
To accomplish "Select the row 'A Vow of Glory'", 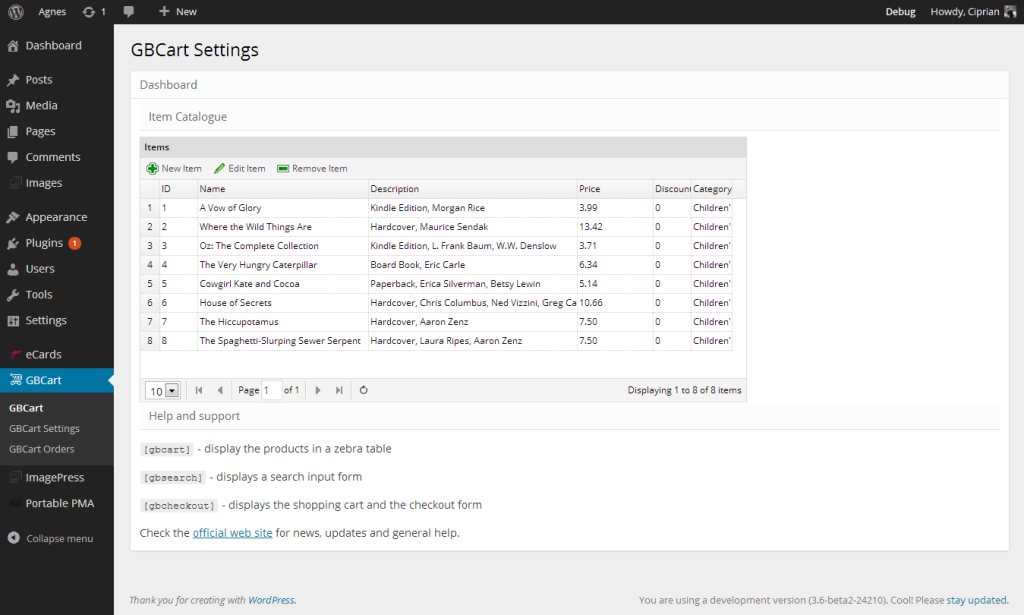I will (x=436, y=208).
